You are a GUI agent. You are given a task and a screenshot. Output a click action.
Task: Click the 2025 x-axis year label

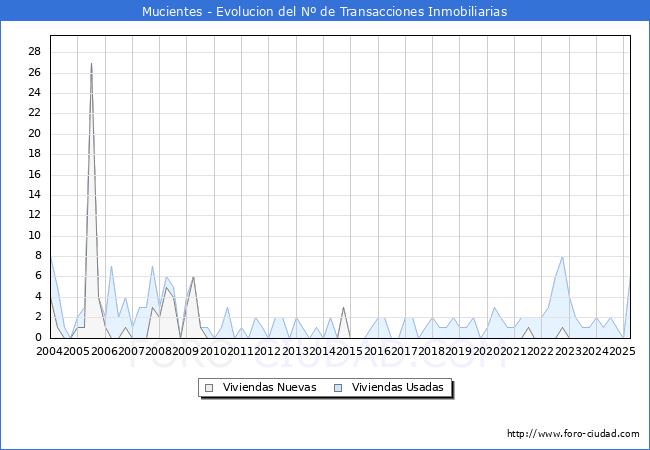(x=623, y=351)
